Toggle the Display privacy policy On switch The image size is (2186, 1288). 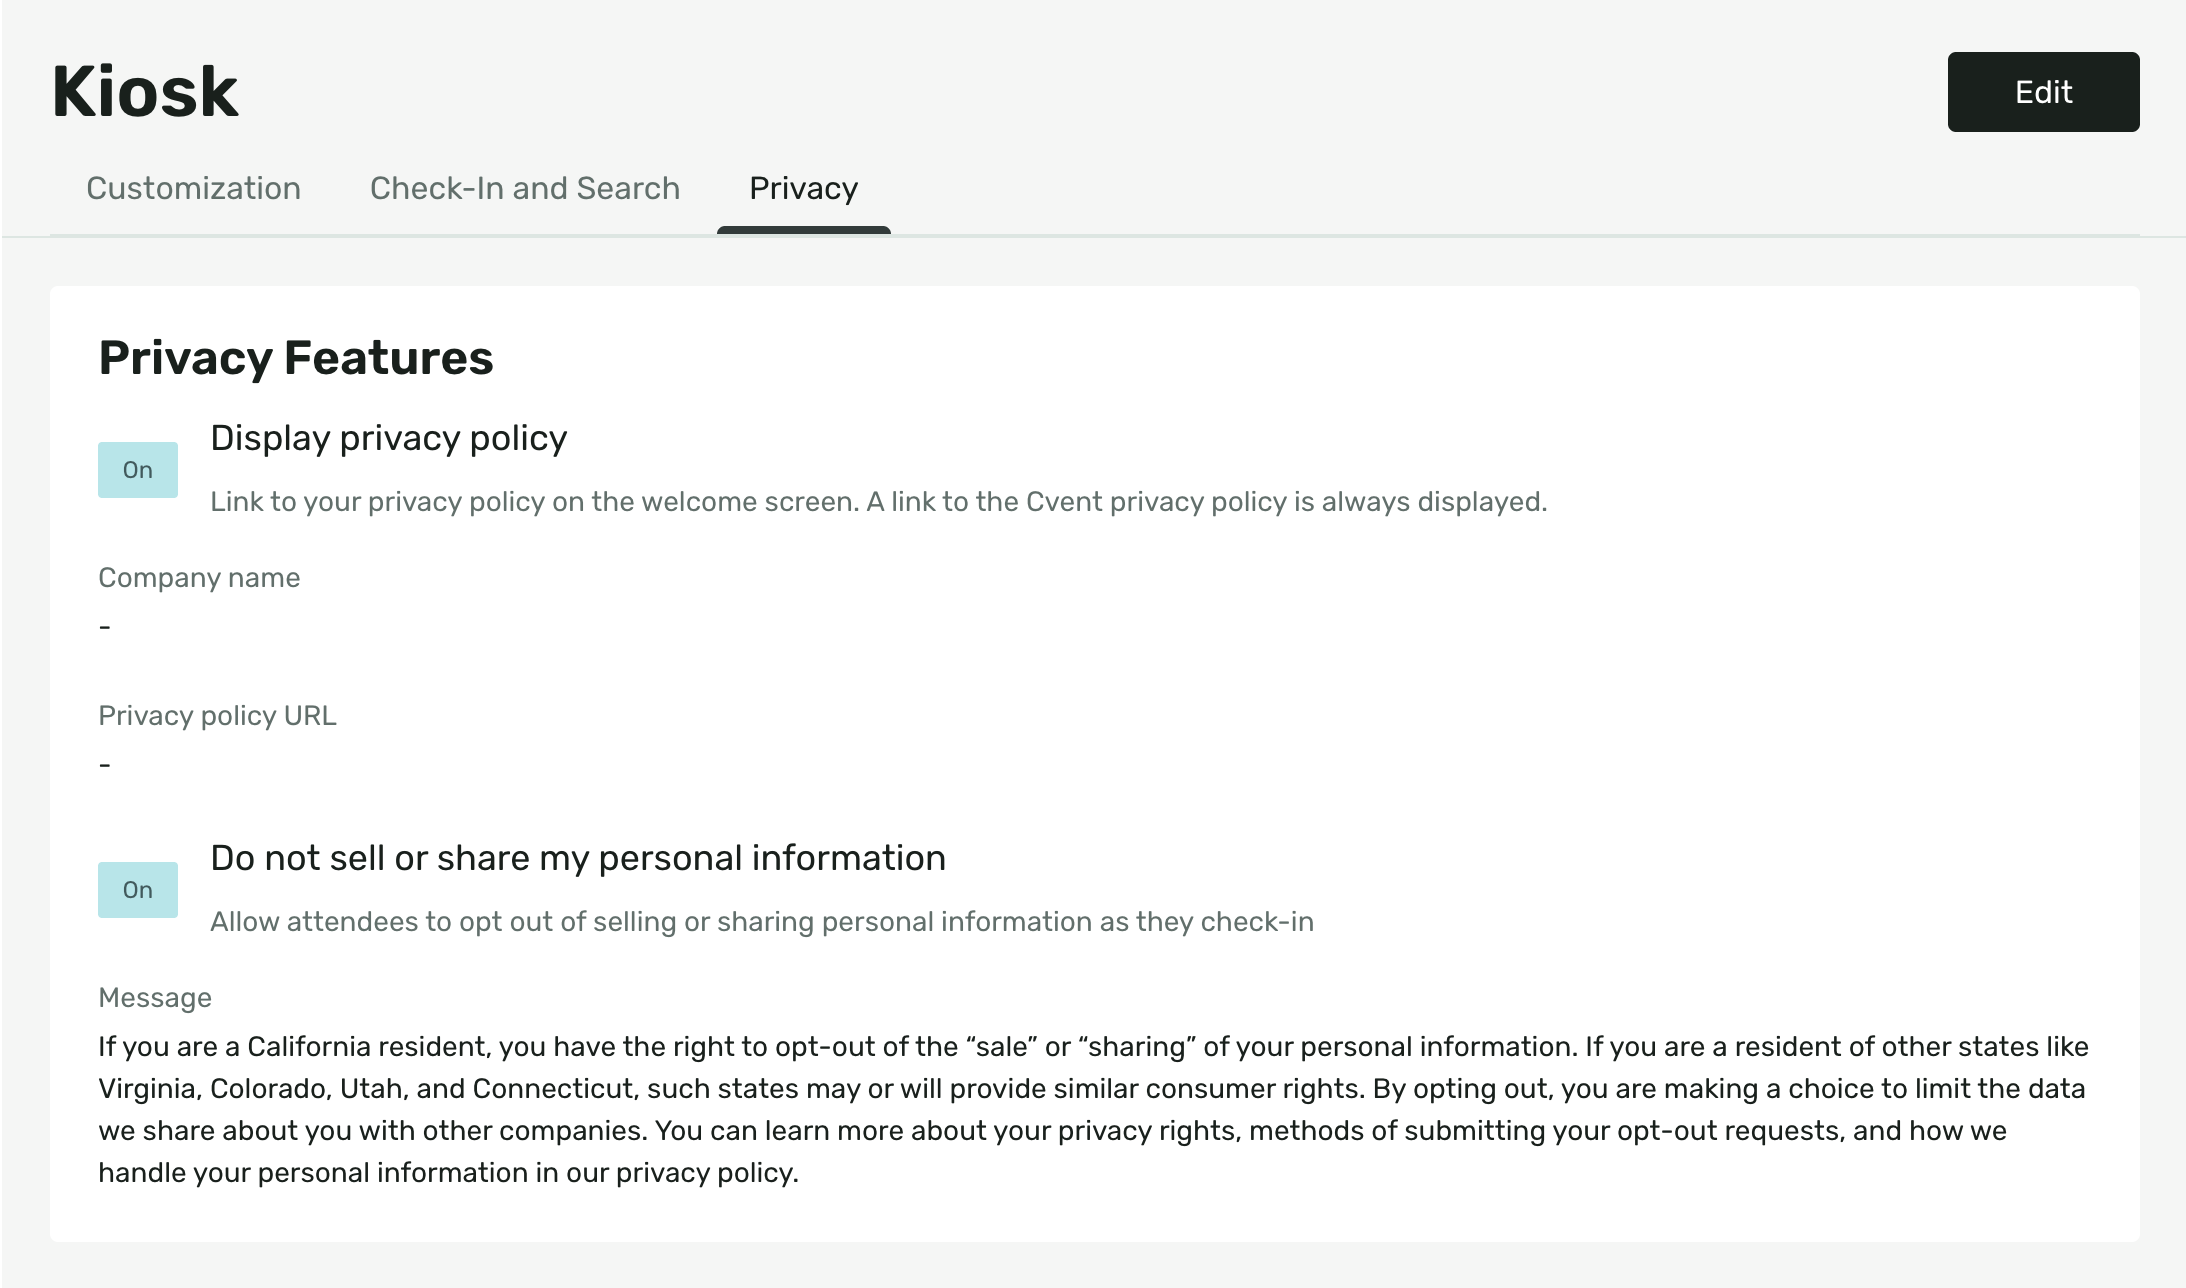[x=138, y=470]
